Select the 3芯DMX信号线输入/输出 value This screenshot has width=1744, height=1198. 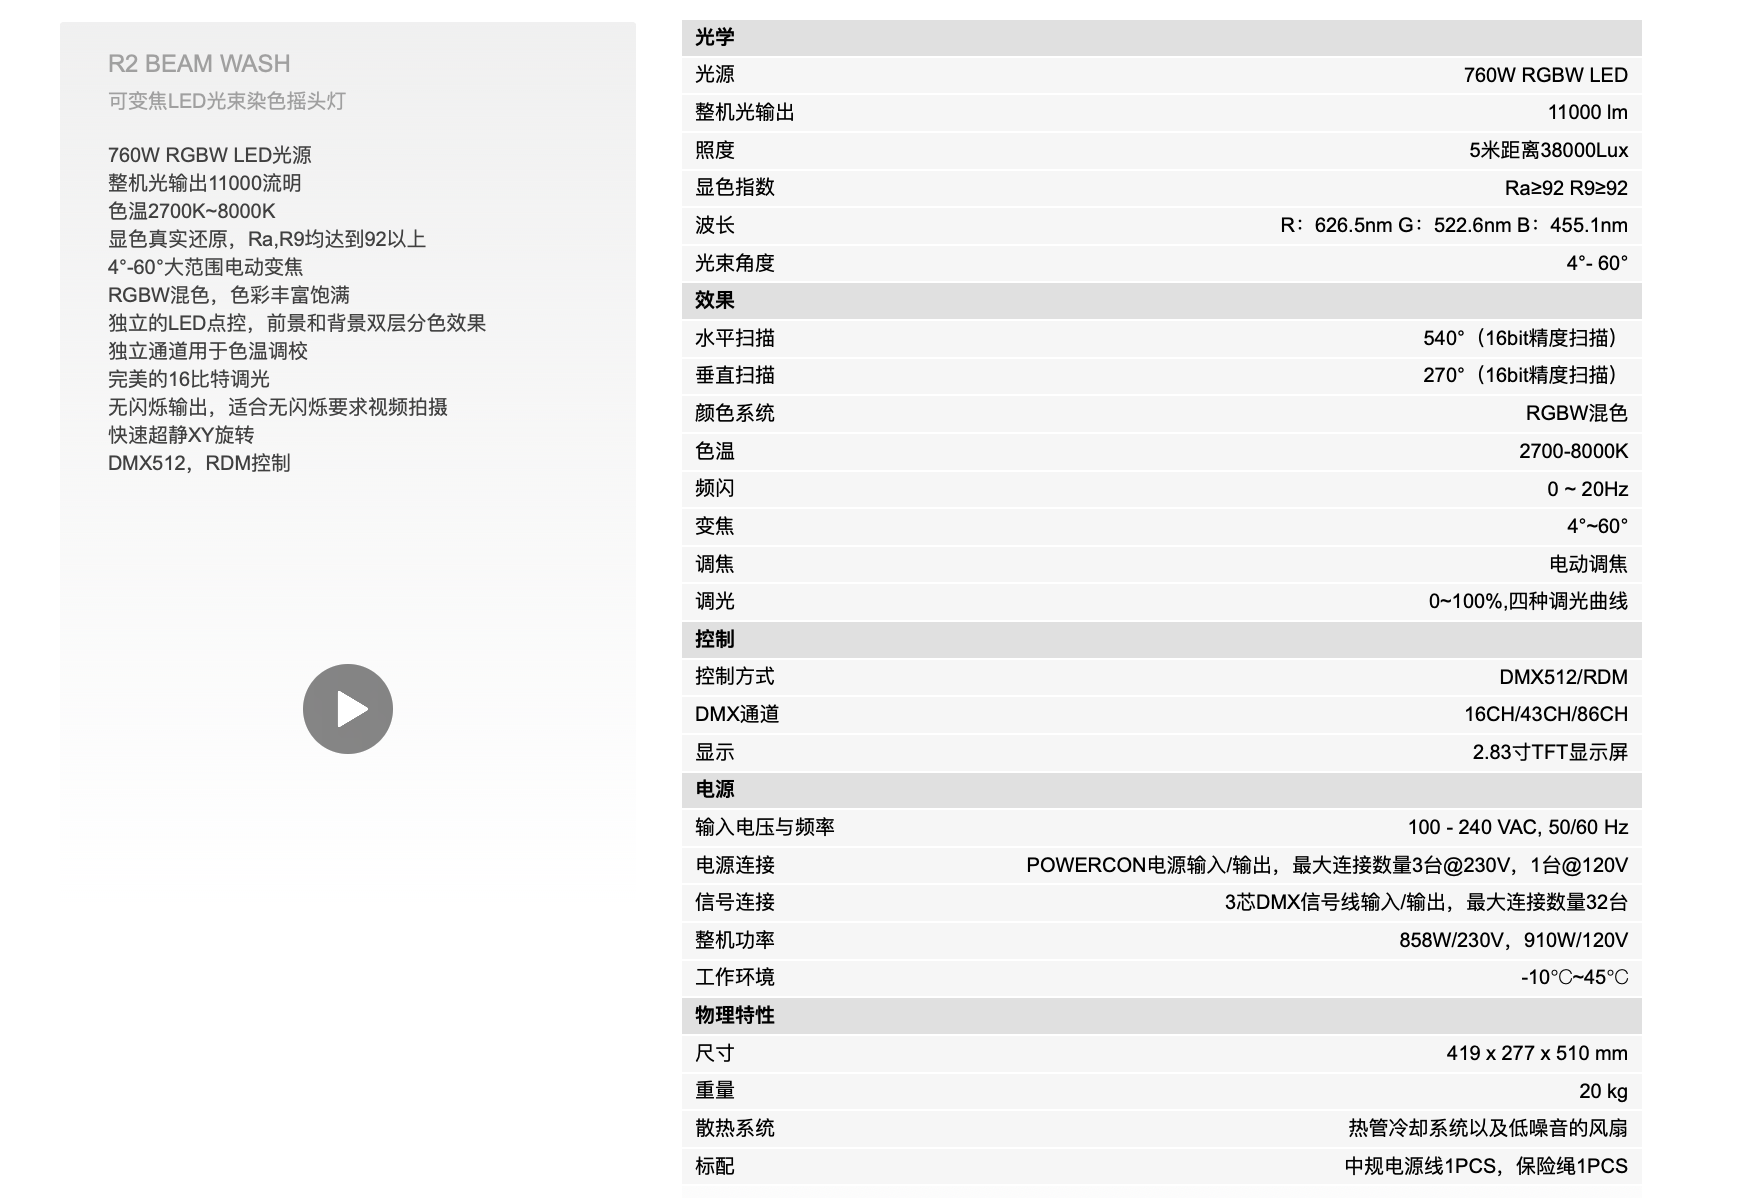(x=1426, y=902)
